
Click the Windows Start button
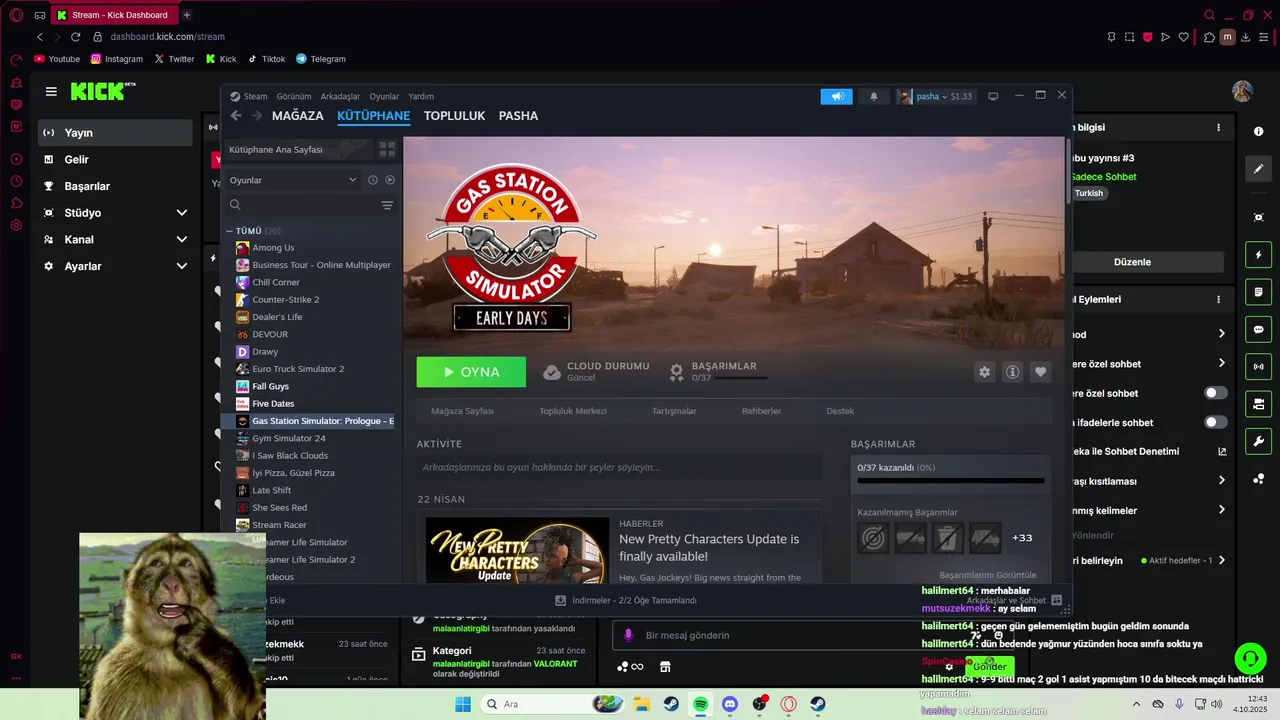(463, 704)
